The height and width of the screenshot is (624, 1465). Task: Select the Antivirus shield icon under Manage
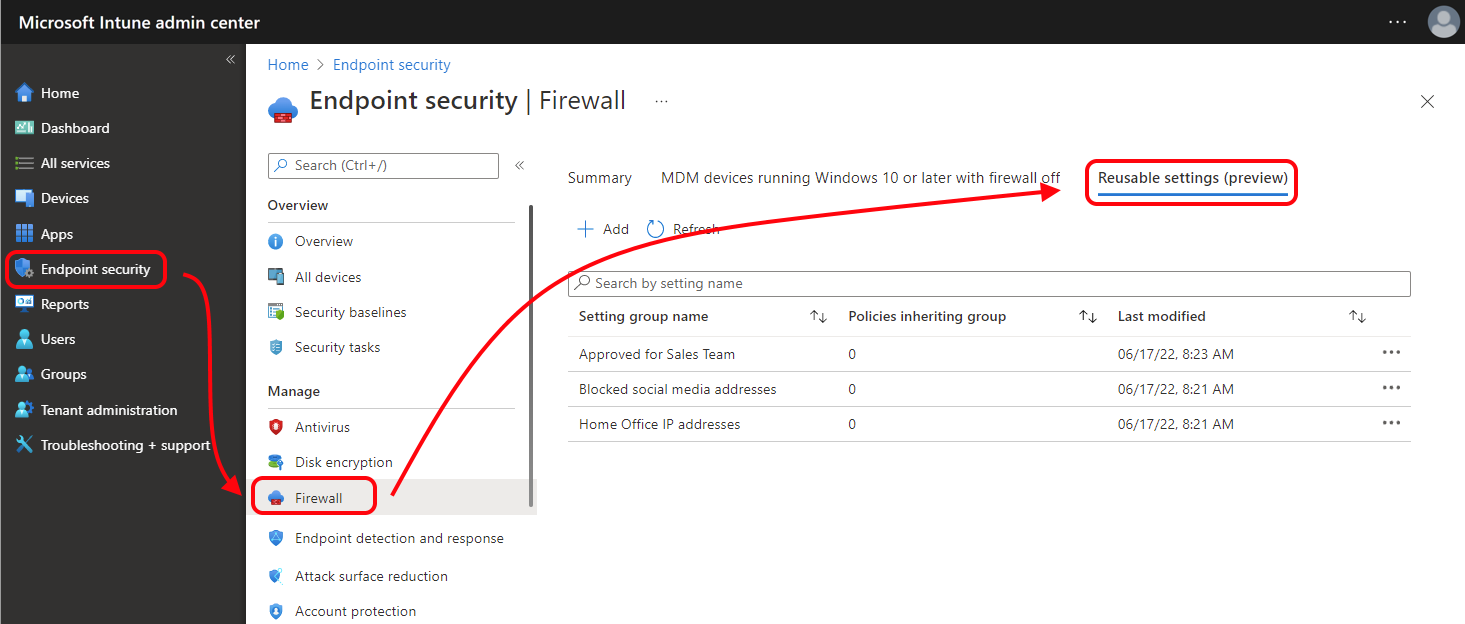[x=275, y=426]
